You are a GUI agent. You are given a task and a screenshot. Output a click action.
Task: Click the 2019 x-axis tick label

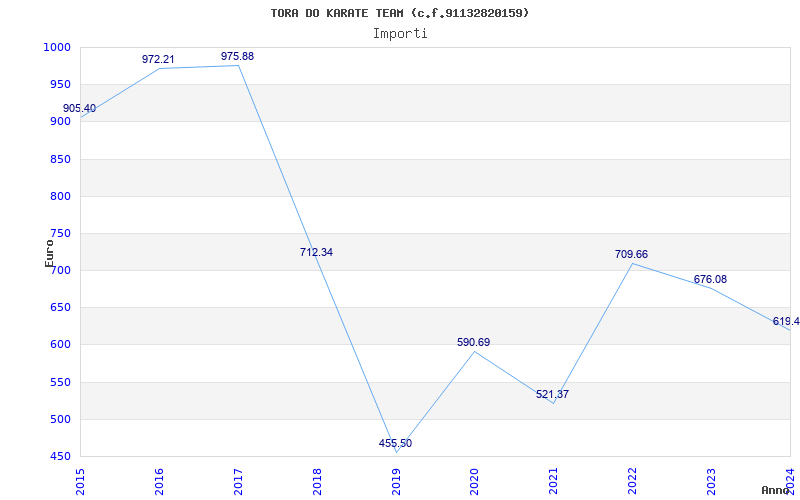[x=396, y=481]
